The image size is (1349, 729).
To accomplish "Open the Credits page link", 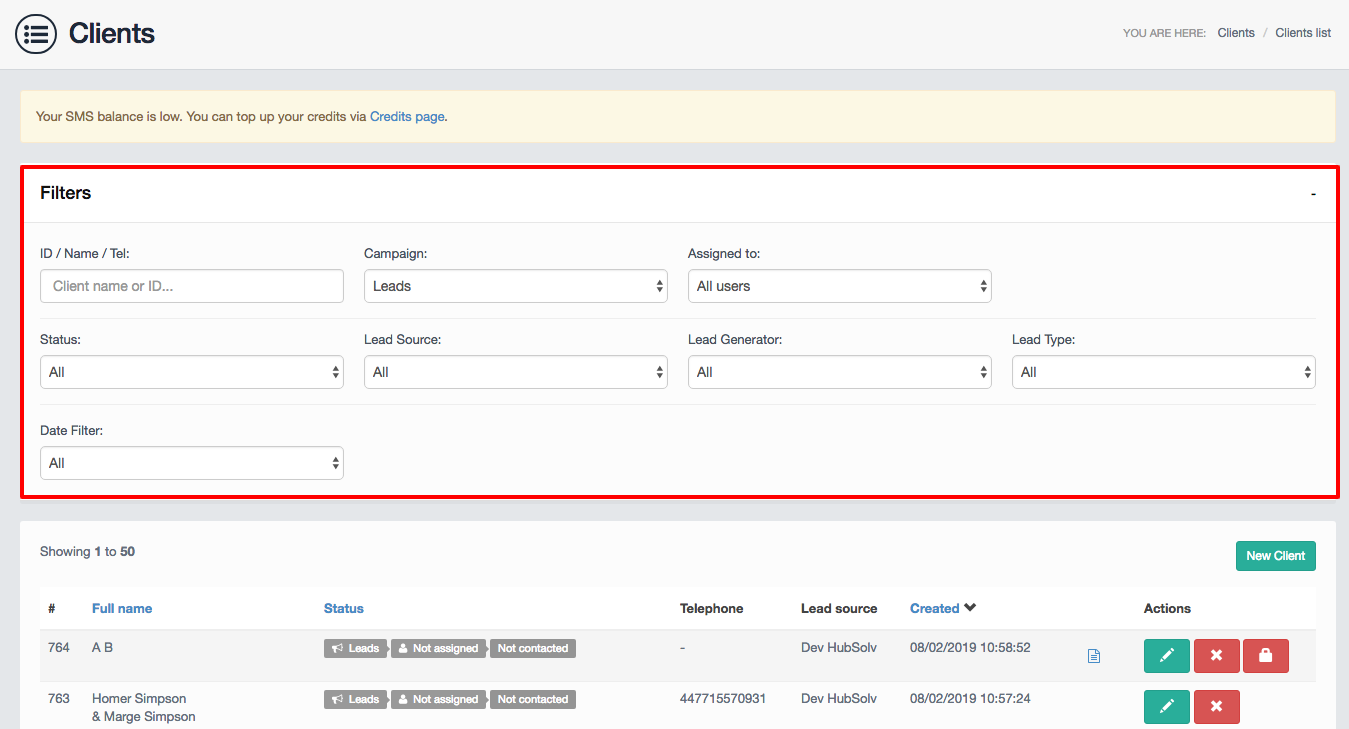I will pyautogui.click(x=406, y=117).
